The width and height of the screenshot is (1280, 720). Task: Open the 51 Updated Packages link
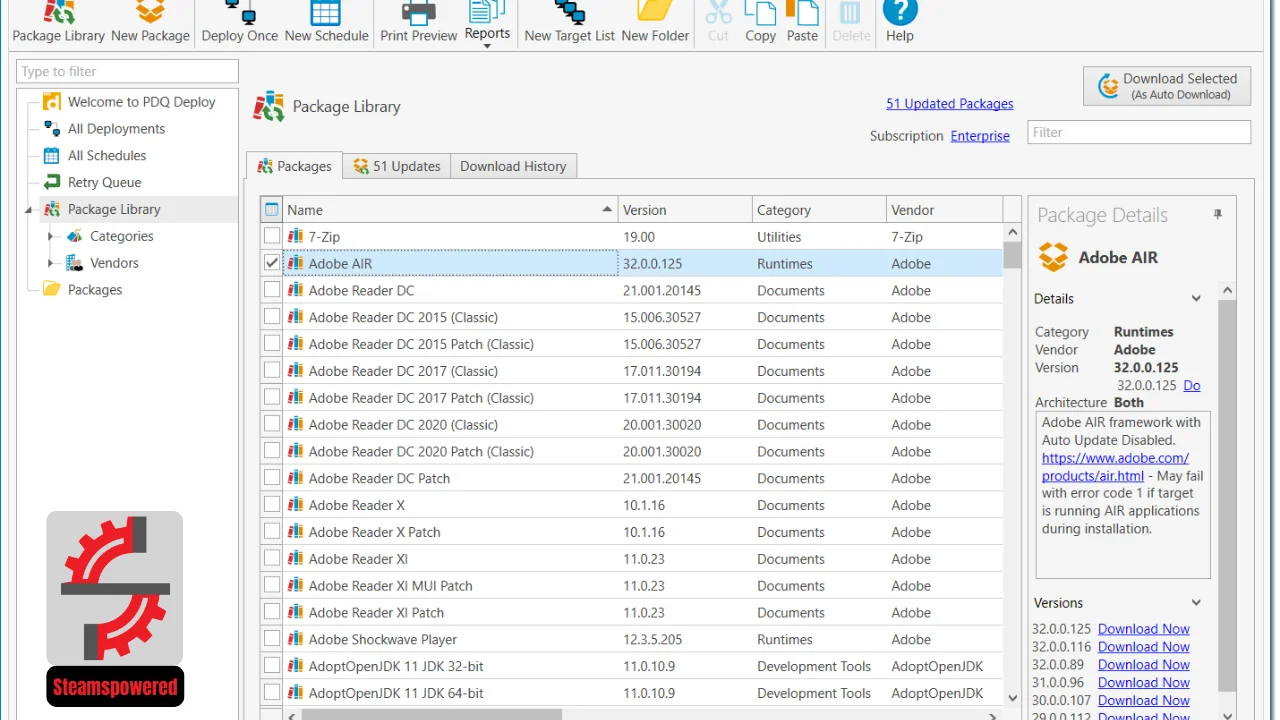point(949,104)
